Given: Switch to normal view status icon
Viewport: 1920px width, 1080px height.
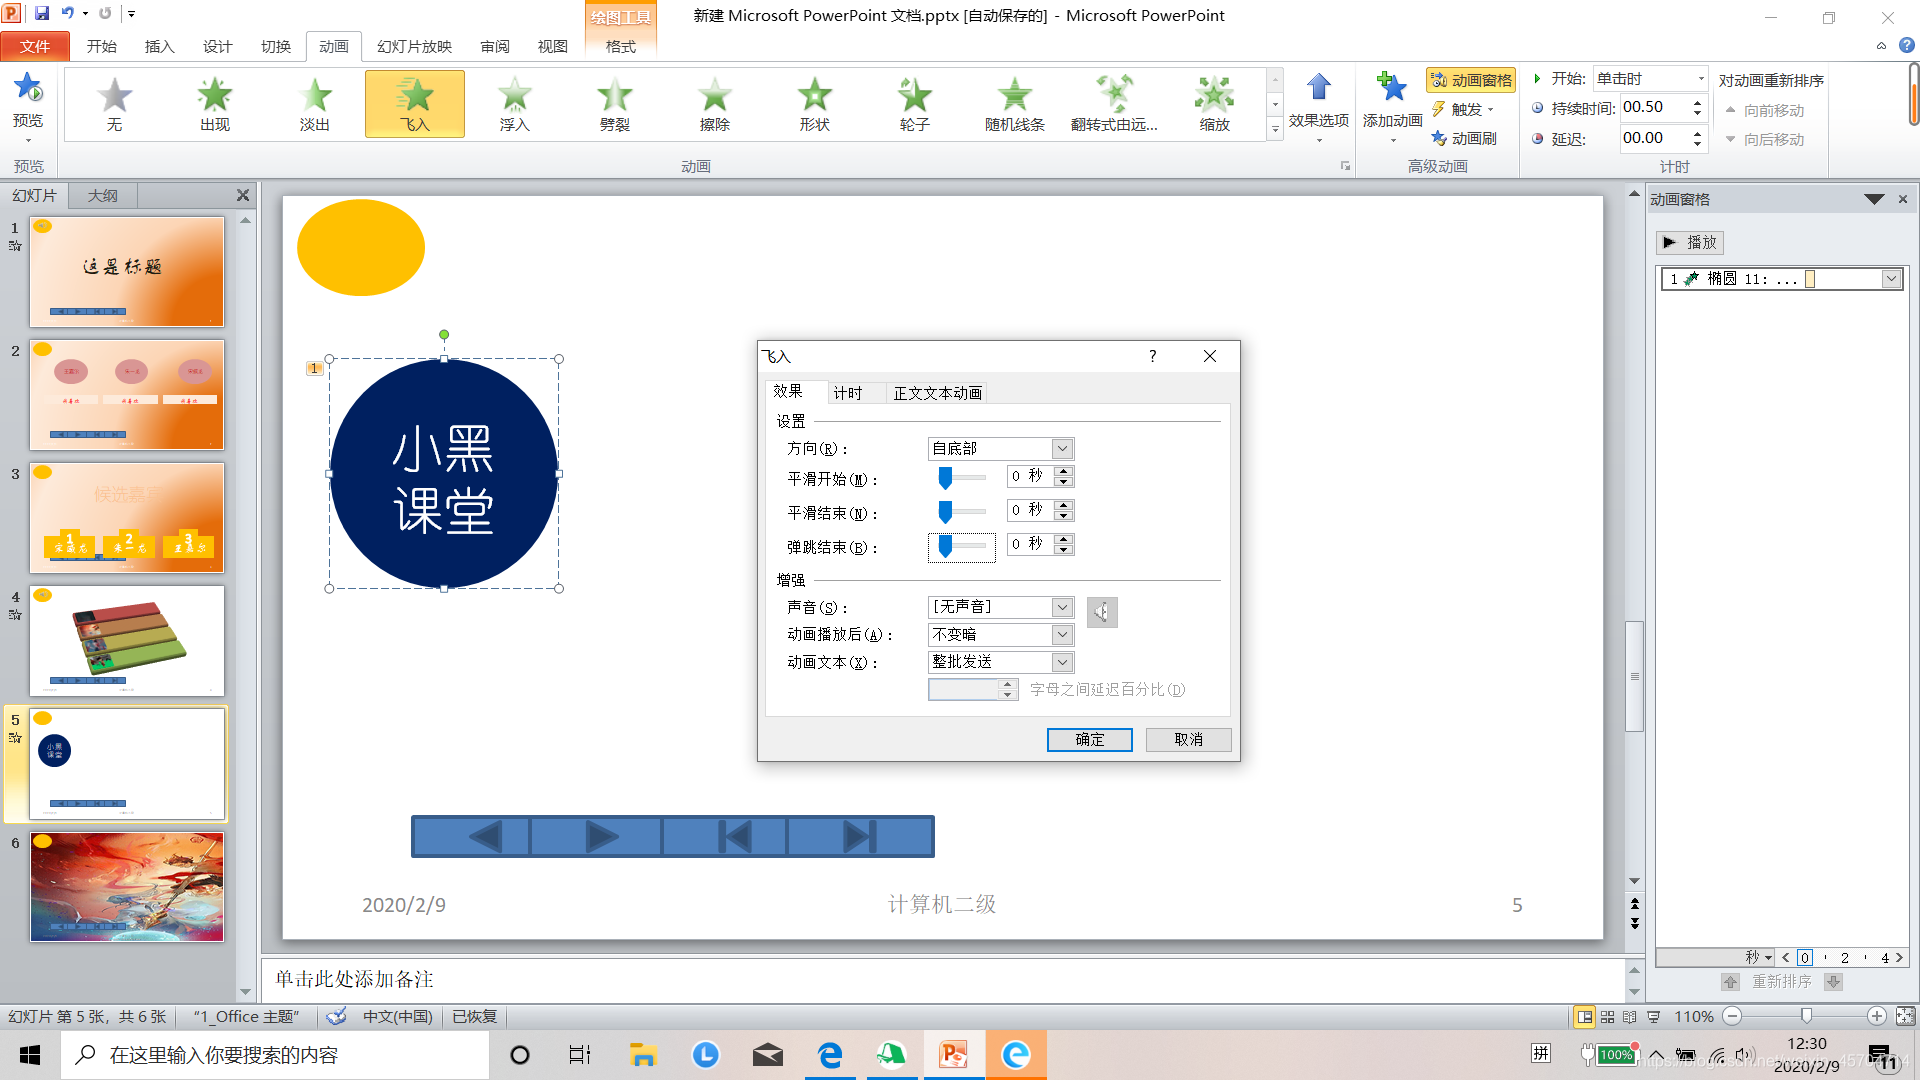Looking at the screenshot, I should [x=1584, y=1017].
